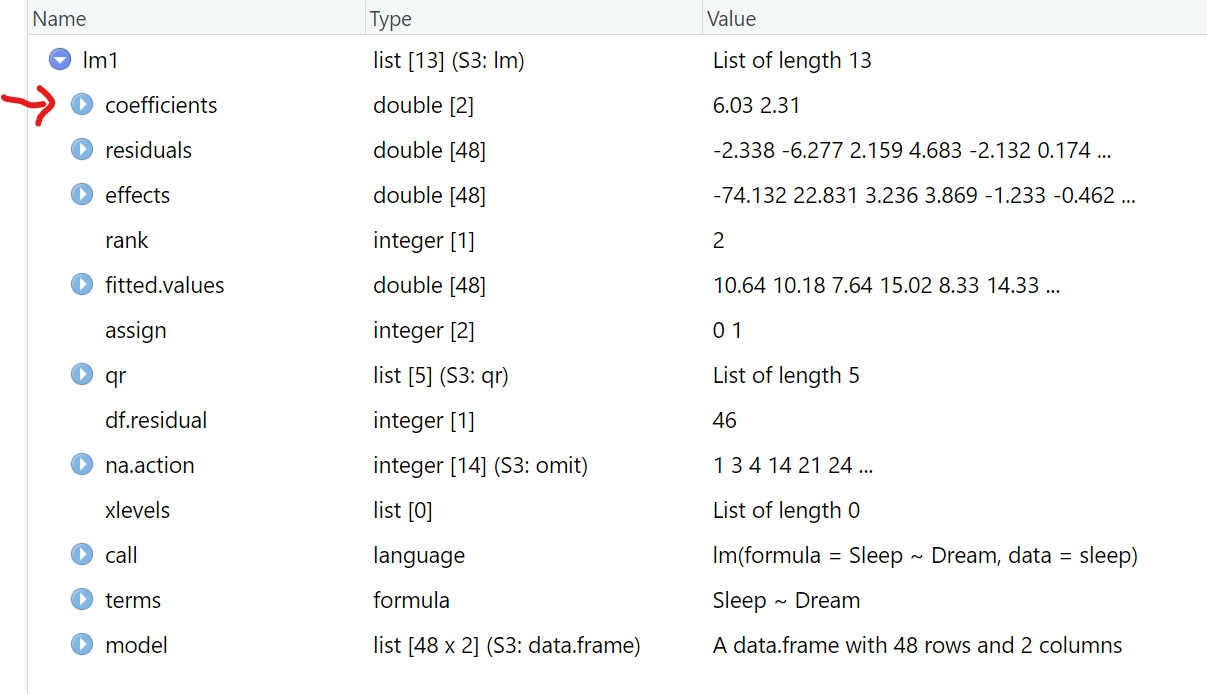Viewport: 1207px width, 694px height.
Task: Expand the terms formula arrow
Action: tap(82, 600)
